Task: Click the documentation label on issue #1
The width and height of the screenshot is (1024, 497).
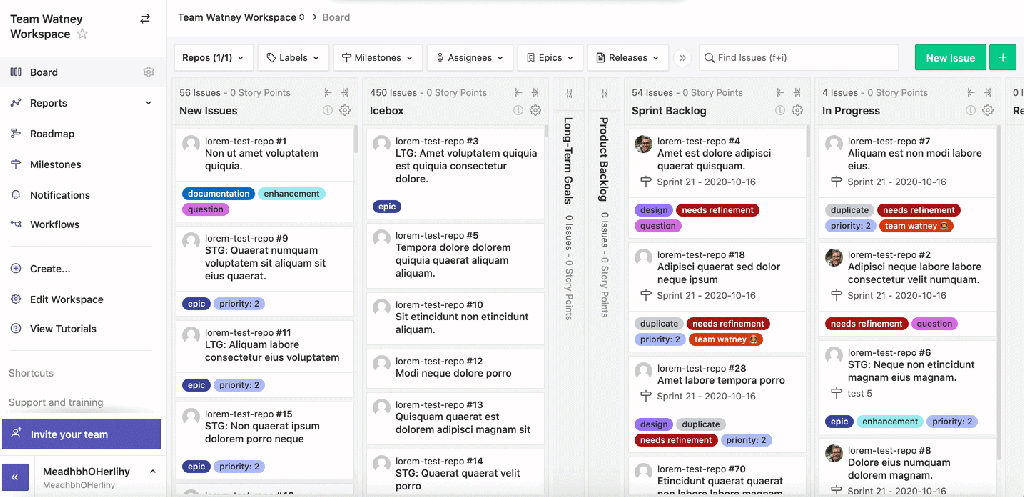Action: click(x=217, y=194)
